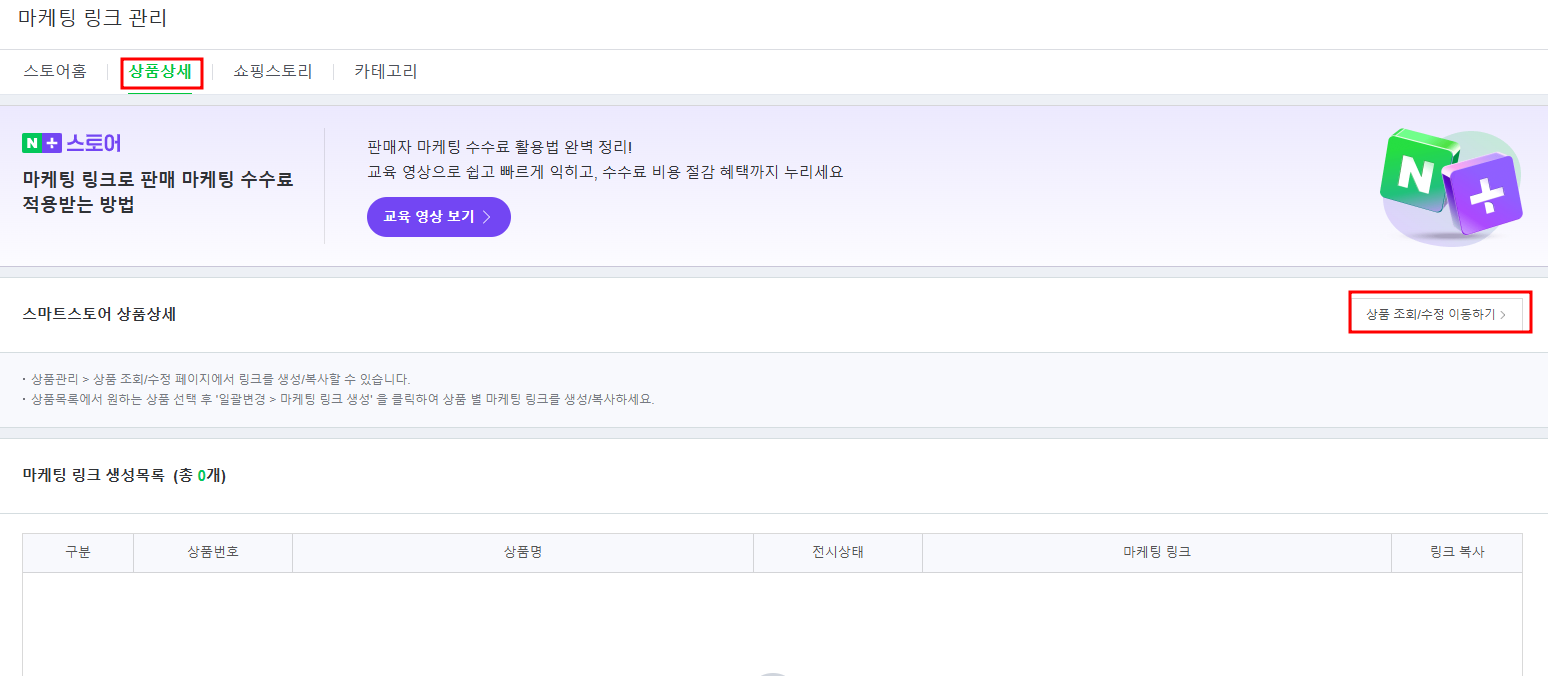Click the 링크 복사 column header

tap(1457, 552)
